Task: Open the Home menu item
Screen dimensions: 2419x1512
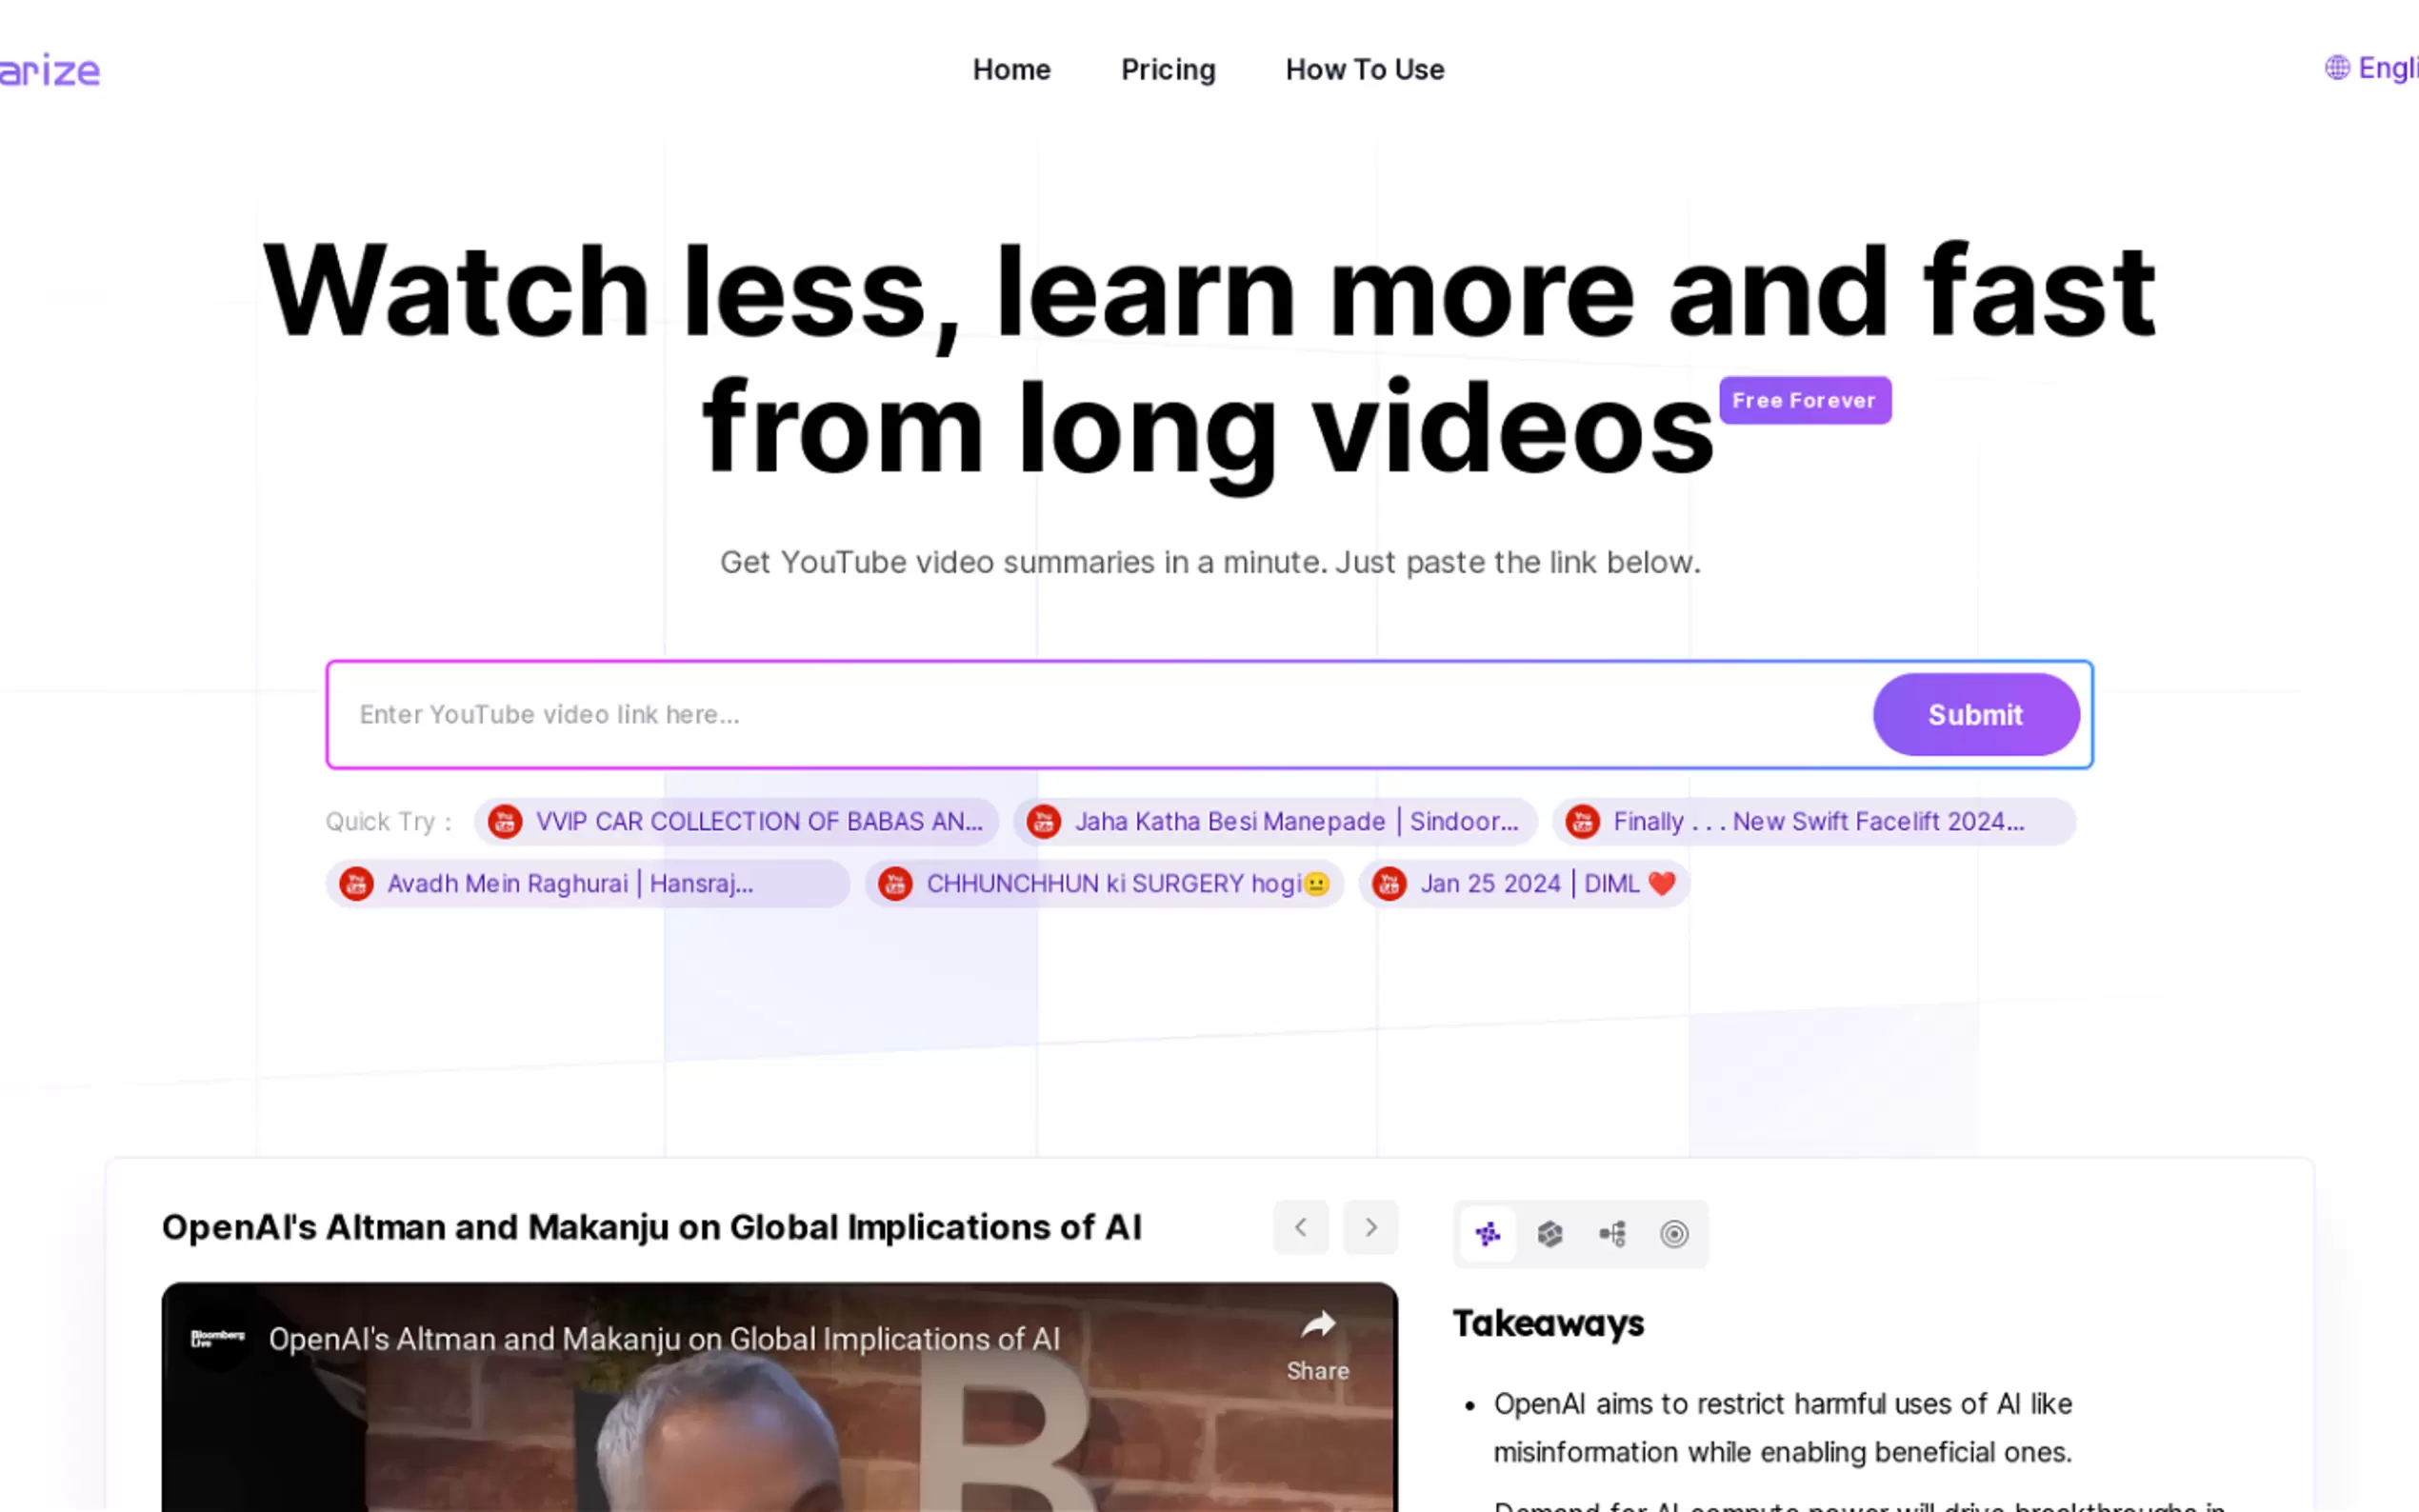Action: (x=1011, y=69)
